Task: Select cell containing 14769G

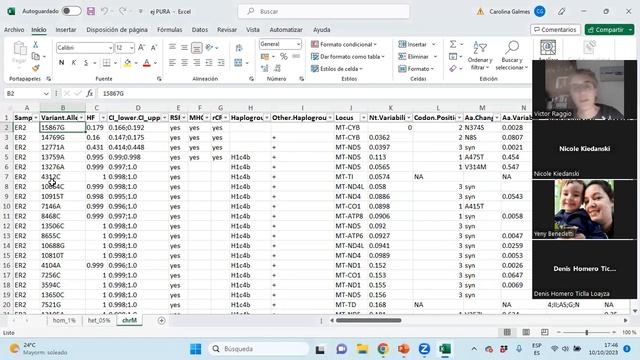Action: [62, 138]
